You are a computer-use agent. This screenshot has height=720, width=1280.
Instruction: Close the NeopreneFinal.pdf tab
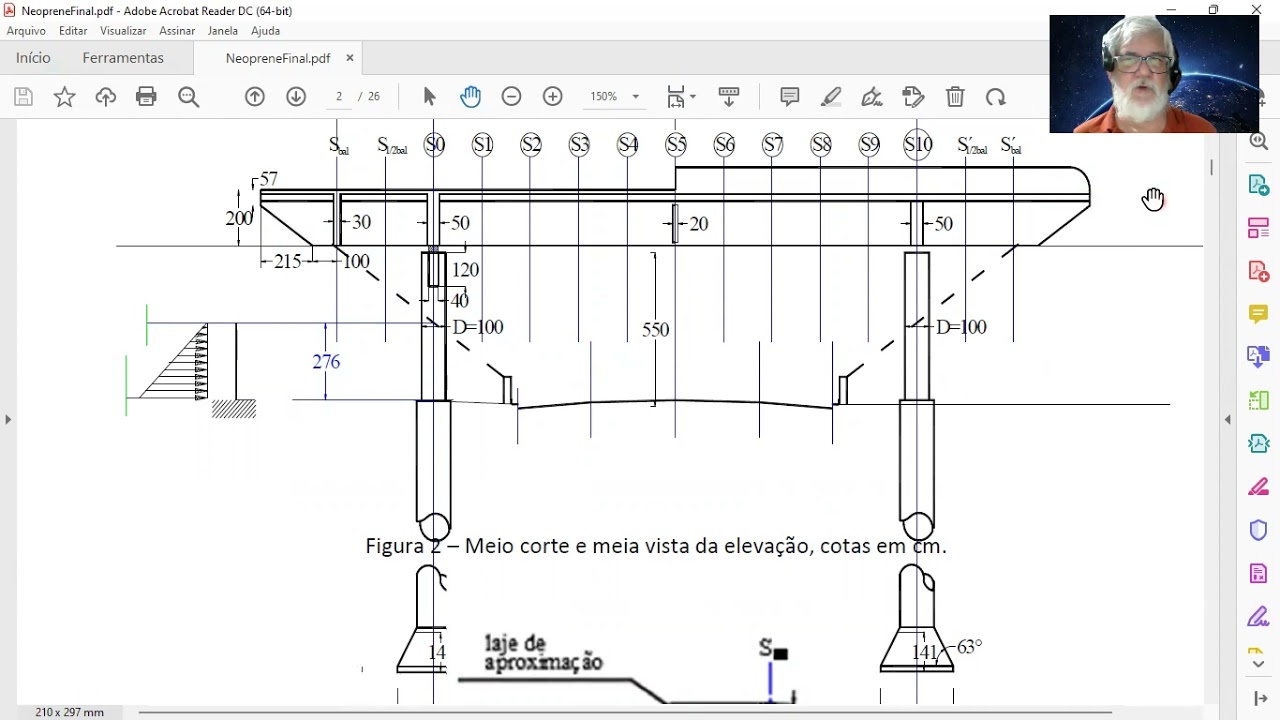[x=350, y=58]
